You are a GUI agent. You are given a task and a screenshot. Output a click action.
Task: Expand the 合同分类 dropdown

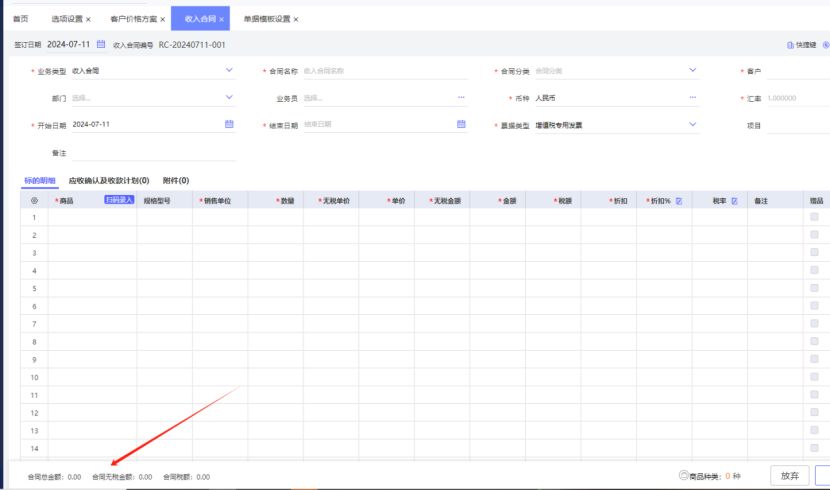pyautogui.click(x=692, y=71)
